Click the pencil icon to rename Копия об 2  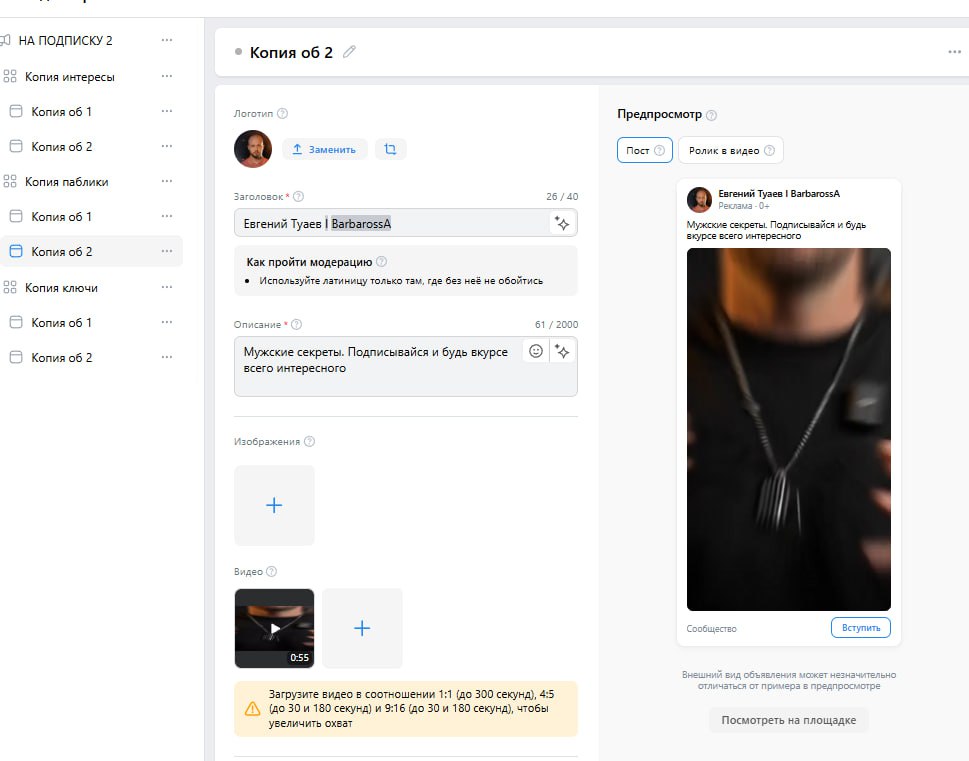tap(349, 52)
